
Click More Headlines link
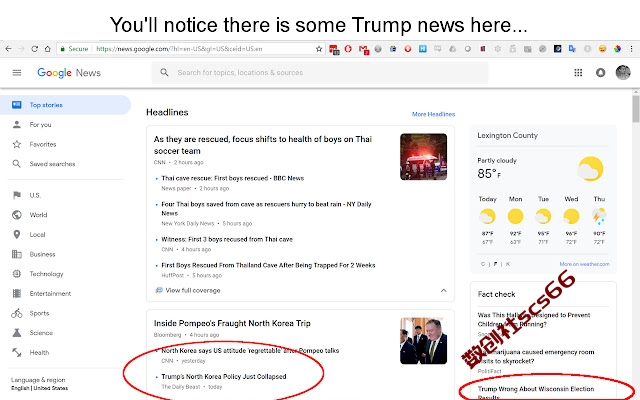click(x=433, y=114)
